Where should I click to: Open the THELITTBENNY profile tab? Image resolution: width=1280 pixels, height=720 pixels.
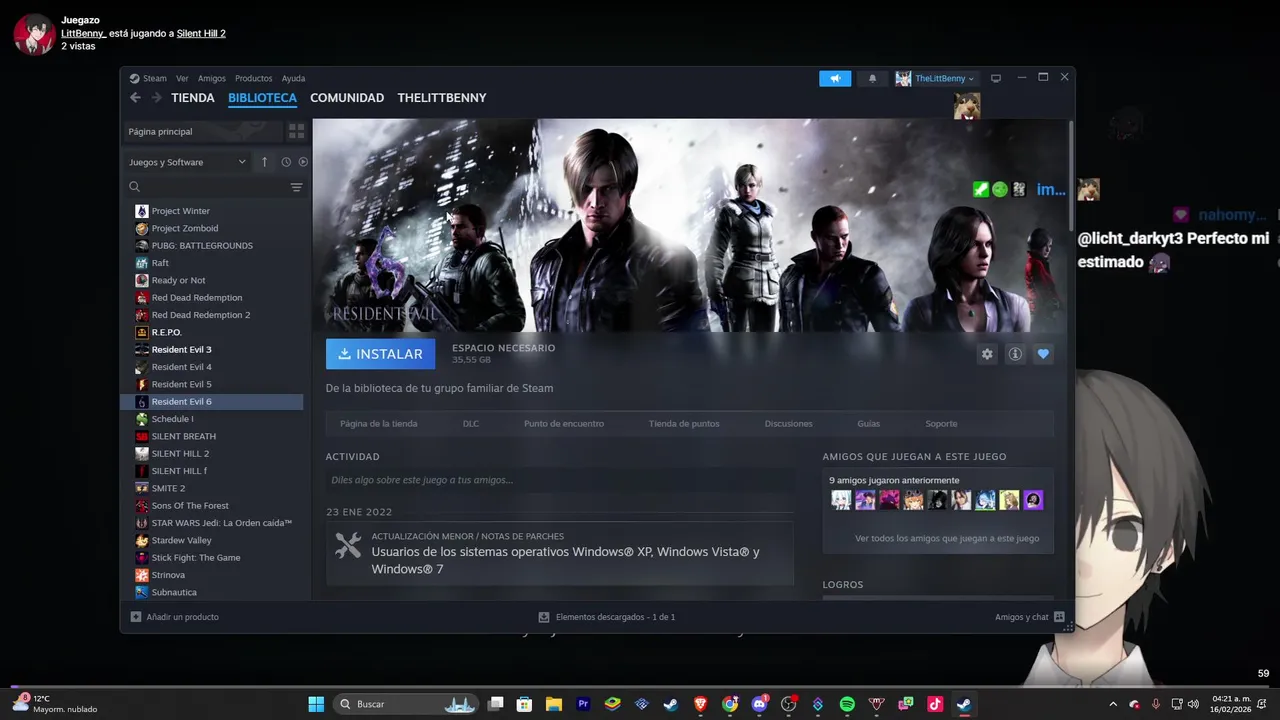coord(442,98)
